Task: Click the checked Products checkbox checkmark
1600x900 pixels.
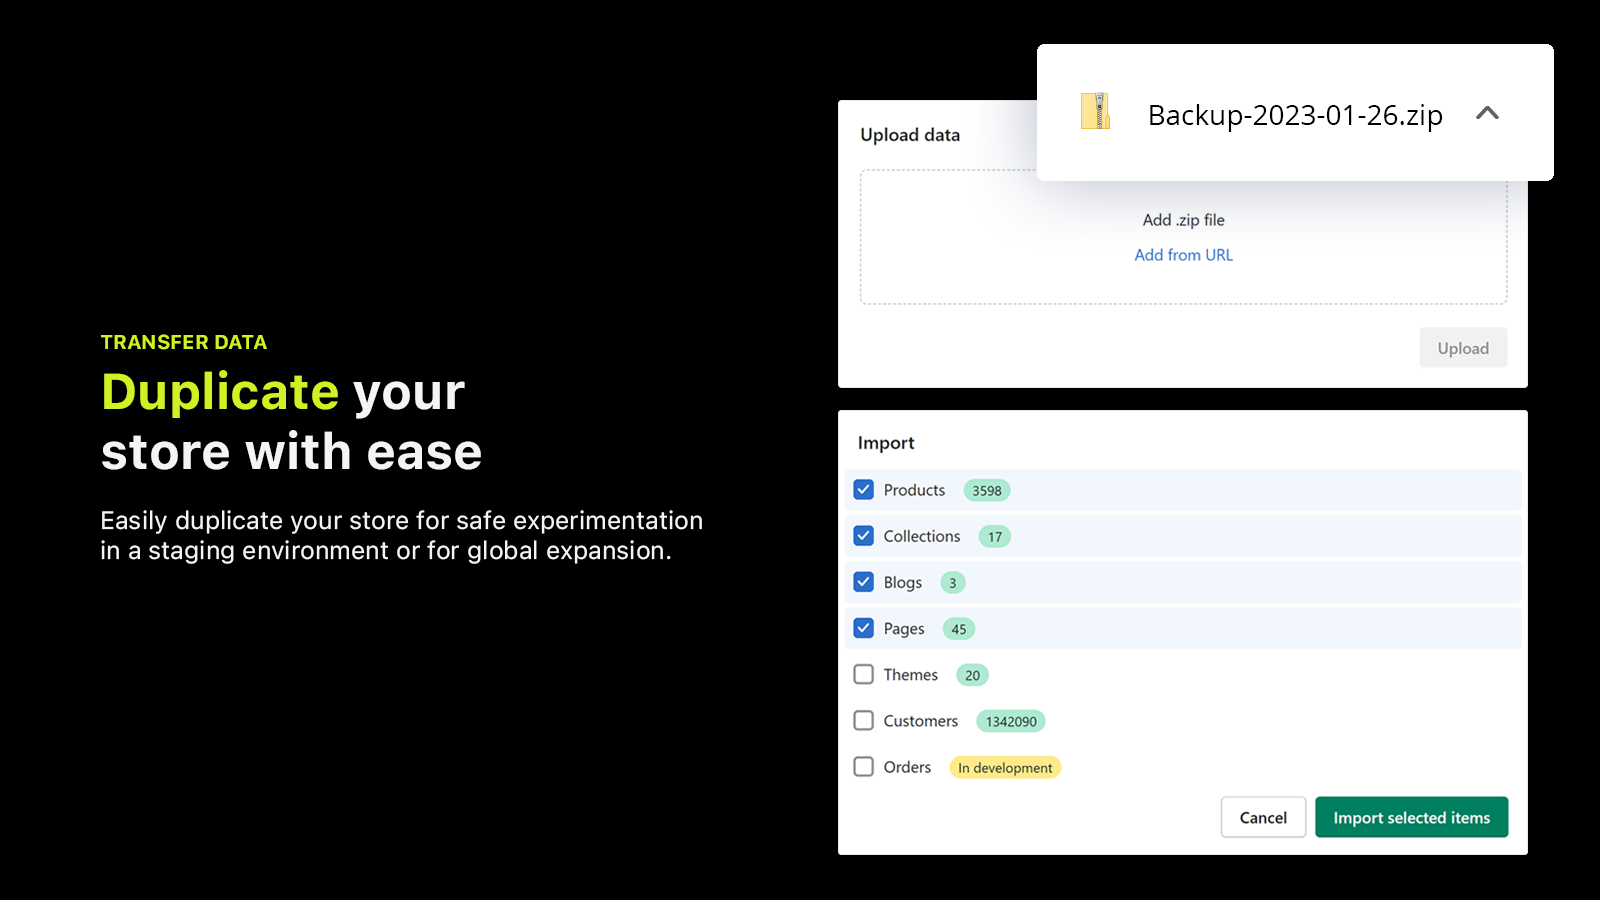Action: 864,489
